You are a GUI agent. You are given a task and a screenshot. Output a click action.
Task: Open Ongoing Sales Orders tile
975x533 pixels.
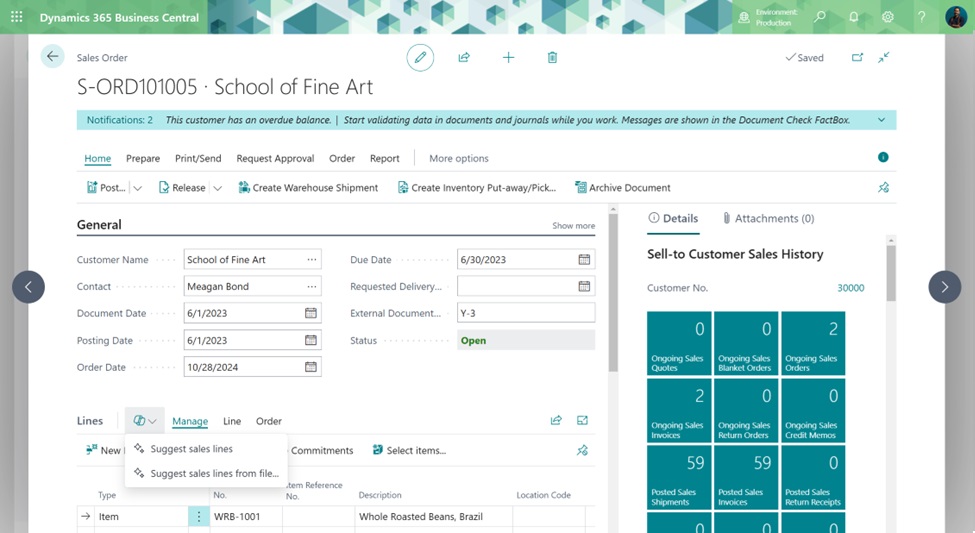tap(813, 343)
